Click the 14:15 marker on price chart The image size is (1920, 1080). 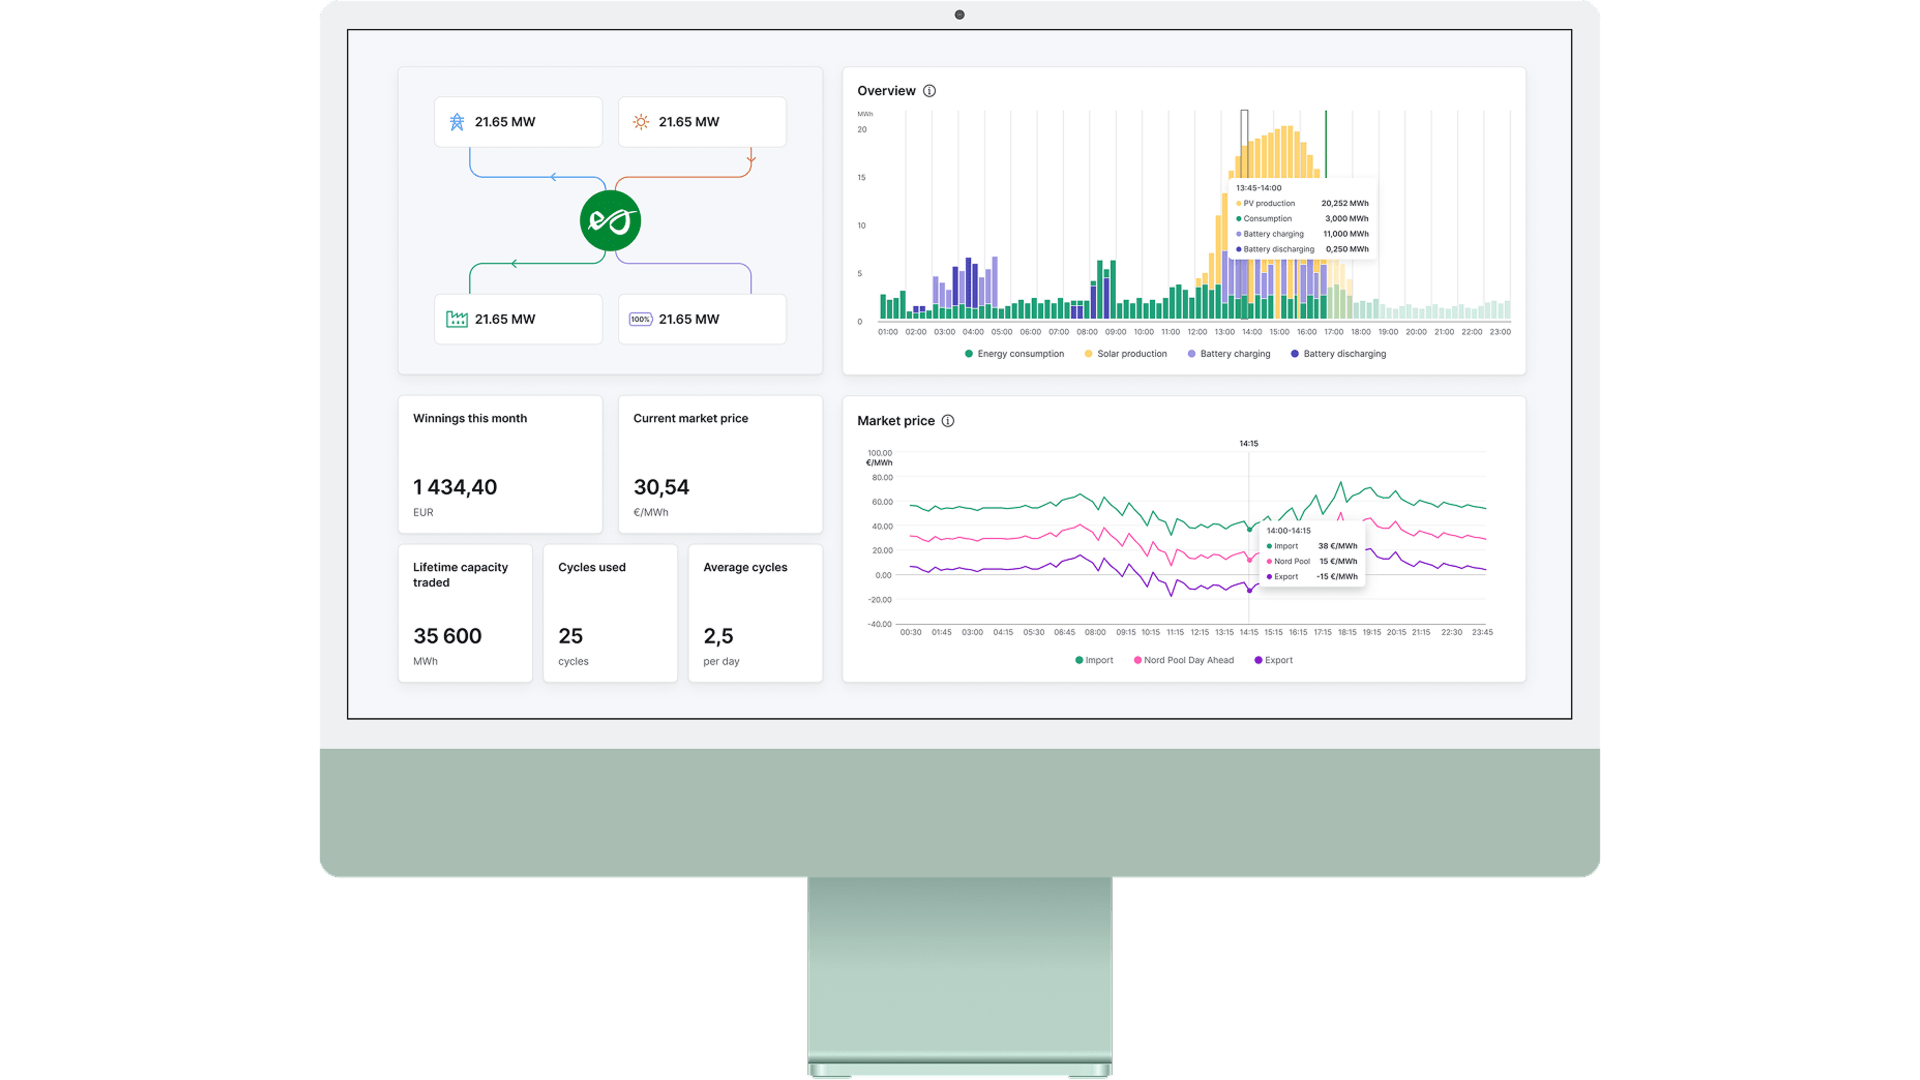(1248, 444)
